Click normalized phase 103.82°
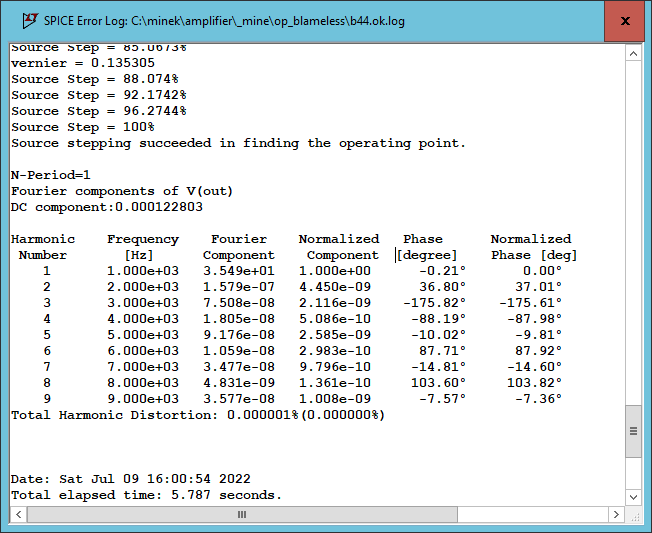 [534, 383]
